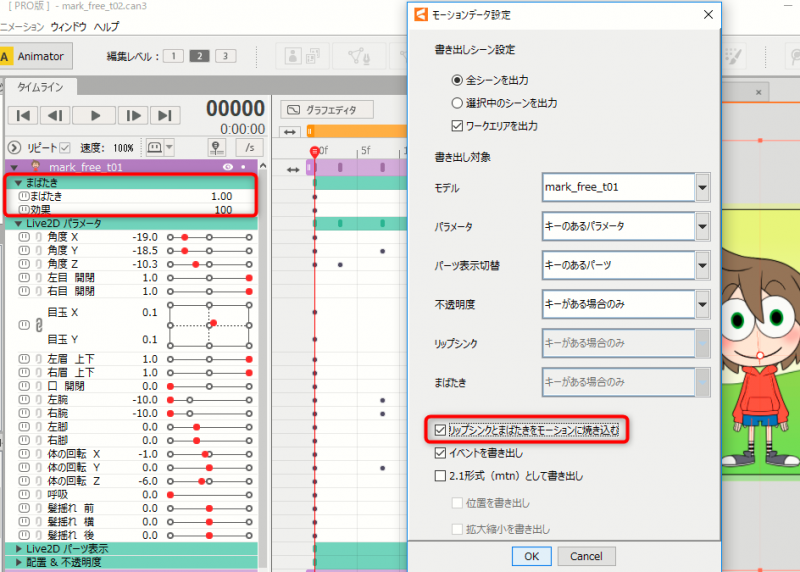The image size is (800, 572).
Task: Open the モデル dropdown mark_free_t01
Action: point(703,187)
